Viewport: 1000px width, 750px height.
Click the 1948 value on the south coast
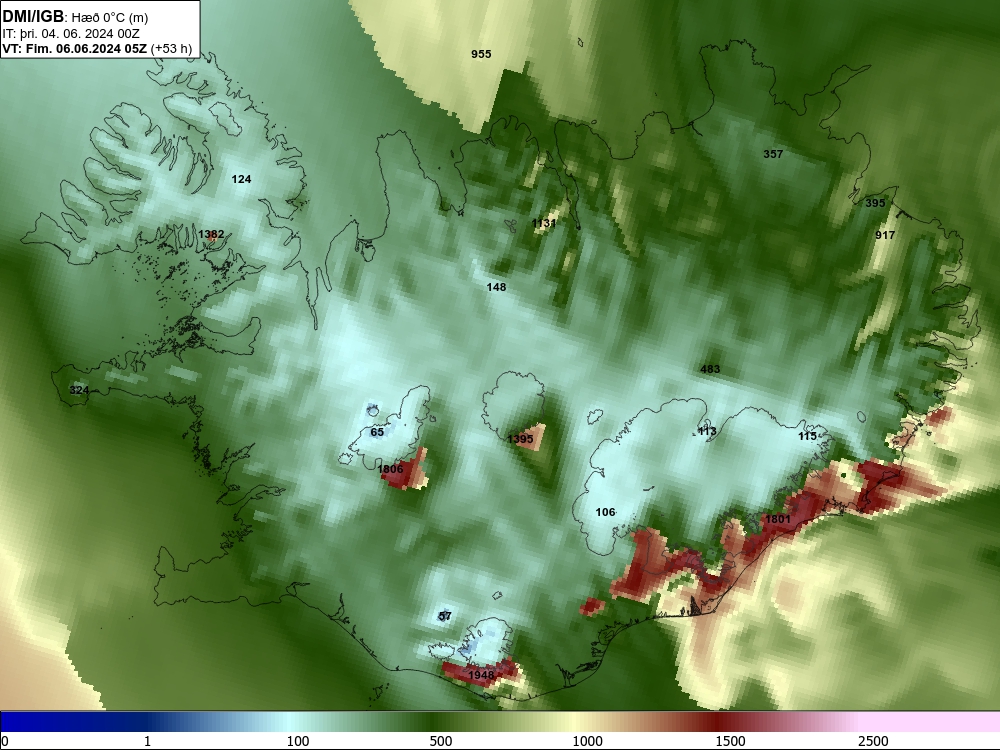pyautogui.click(x=481, y=675)
